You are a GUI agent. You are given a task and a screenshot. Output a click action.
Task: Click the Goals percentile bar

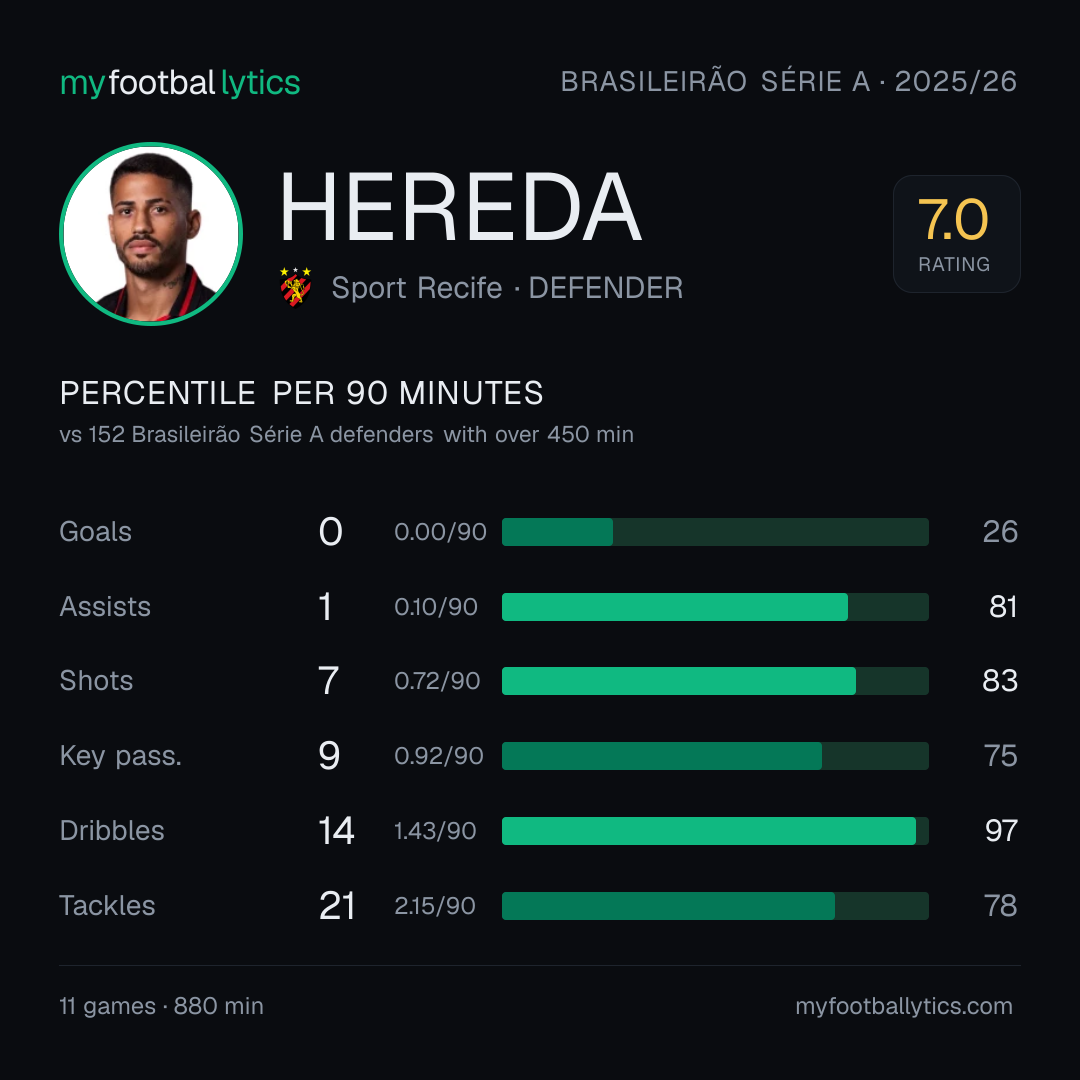(715, 532)
